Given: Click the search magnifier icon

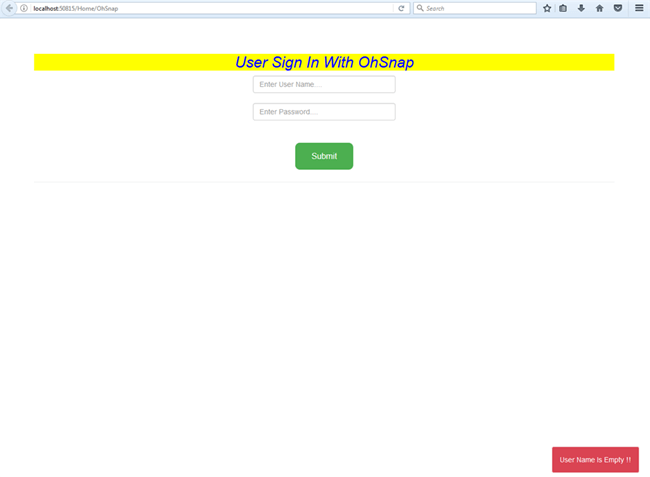Looking at the screenshot, I should (420, 8).
